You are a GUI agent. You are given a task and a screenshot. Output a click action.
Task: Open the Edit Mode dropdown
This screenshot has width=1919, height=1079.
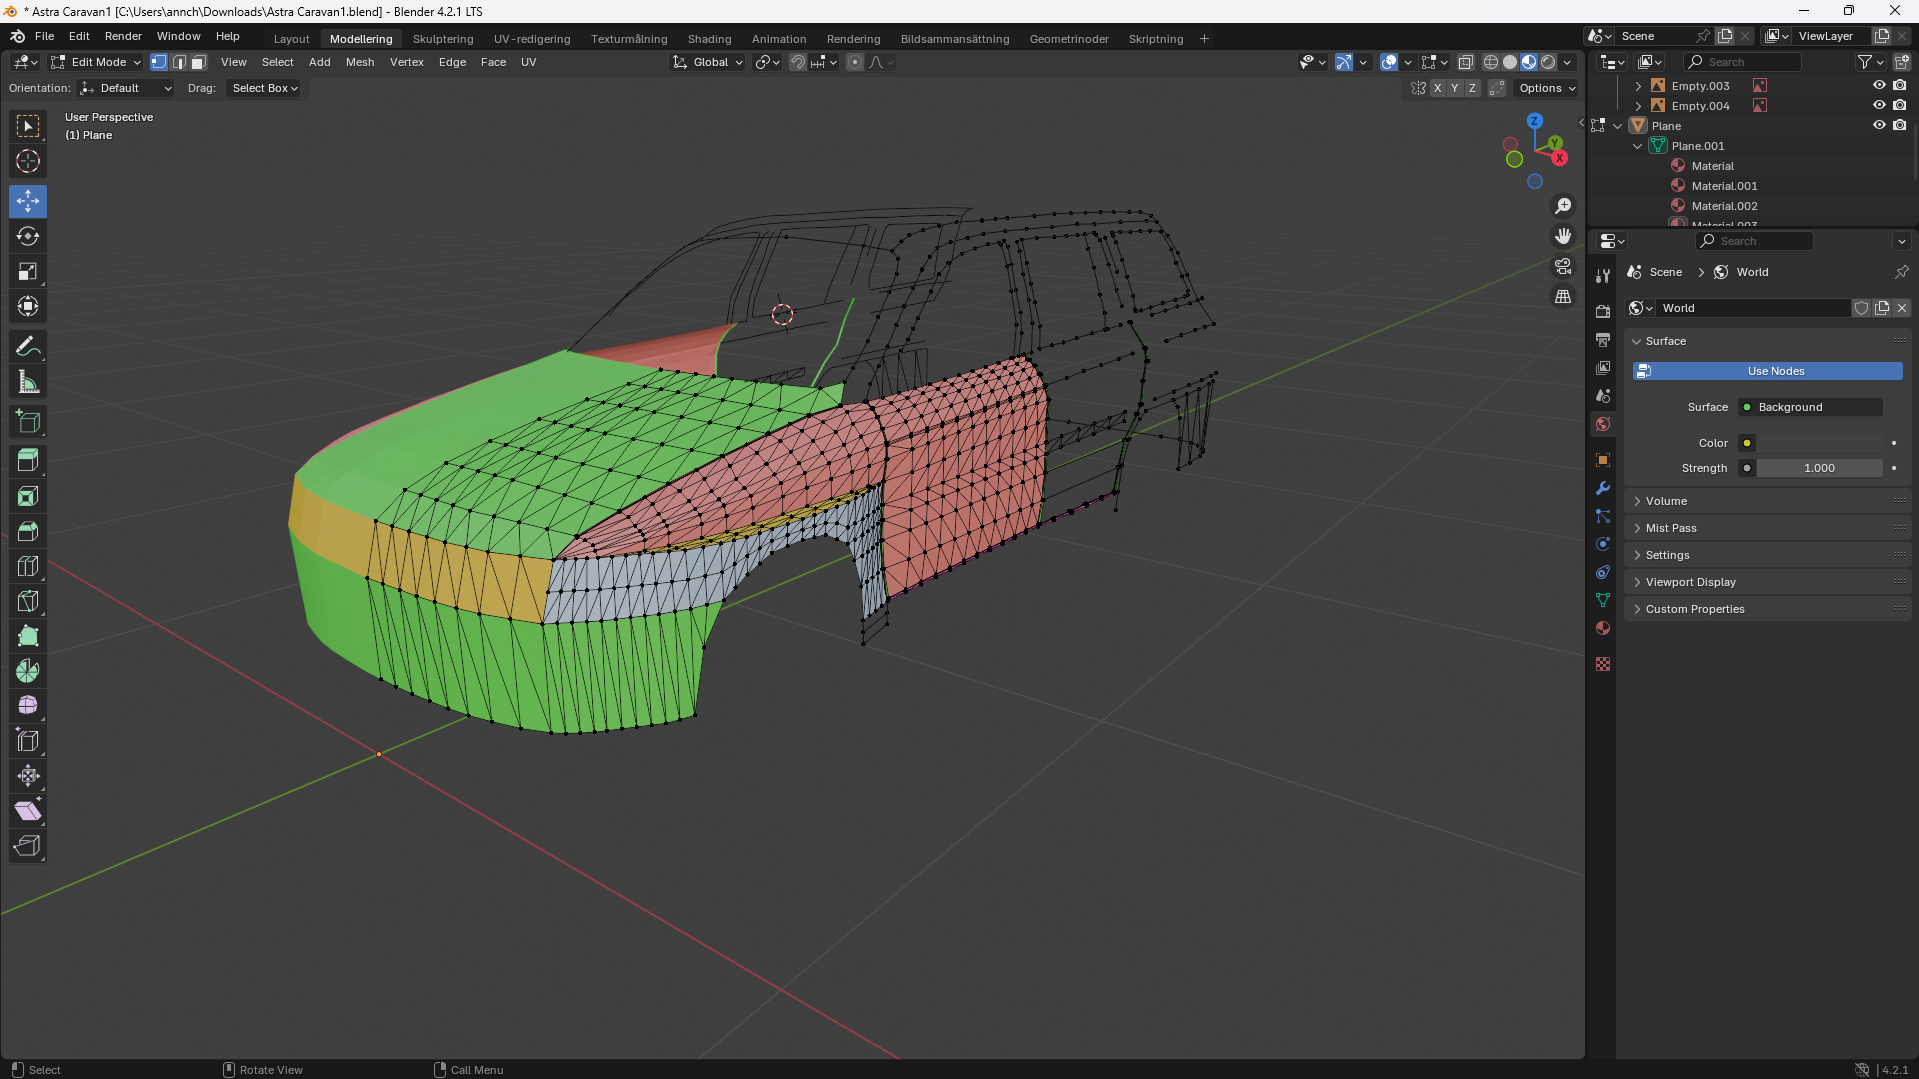pyautogui.click(x=97, y=62)
